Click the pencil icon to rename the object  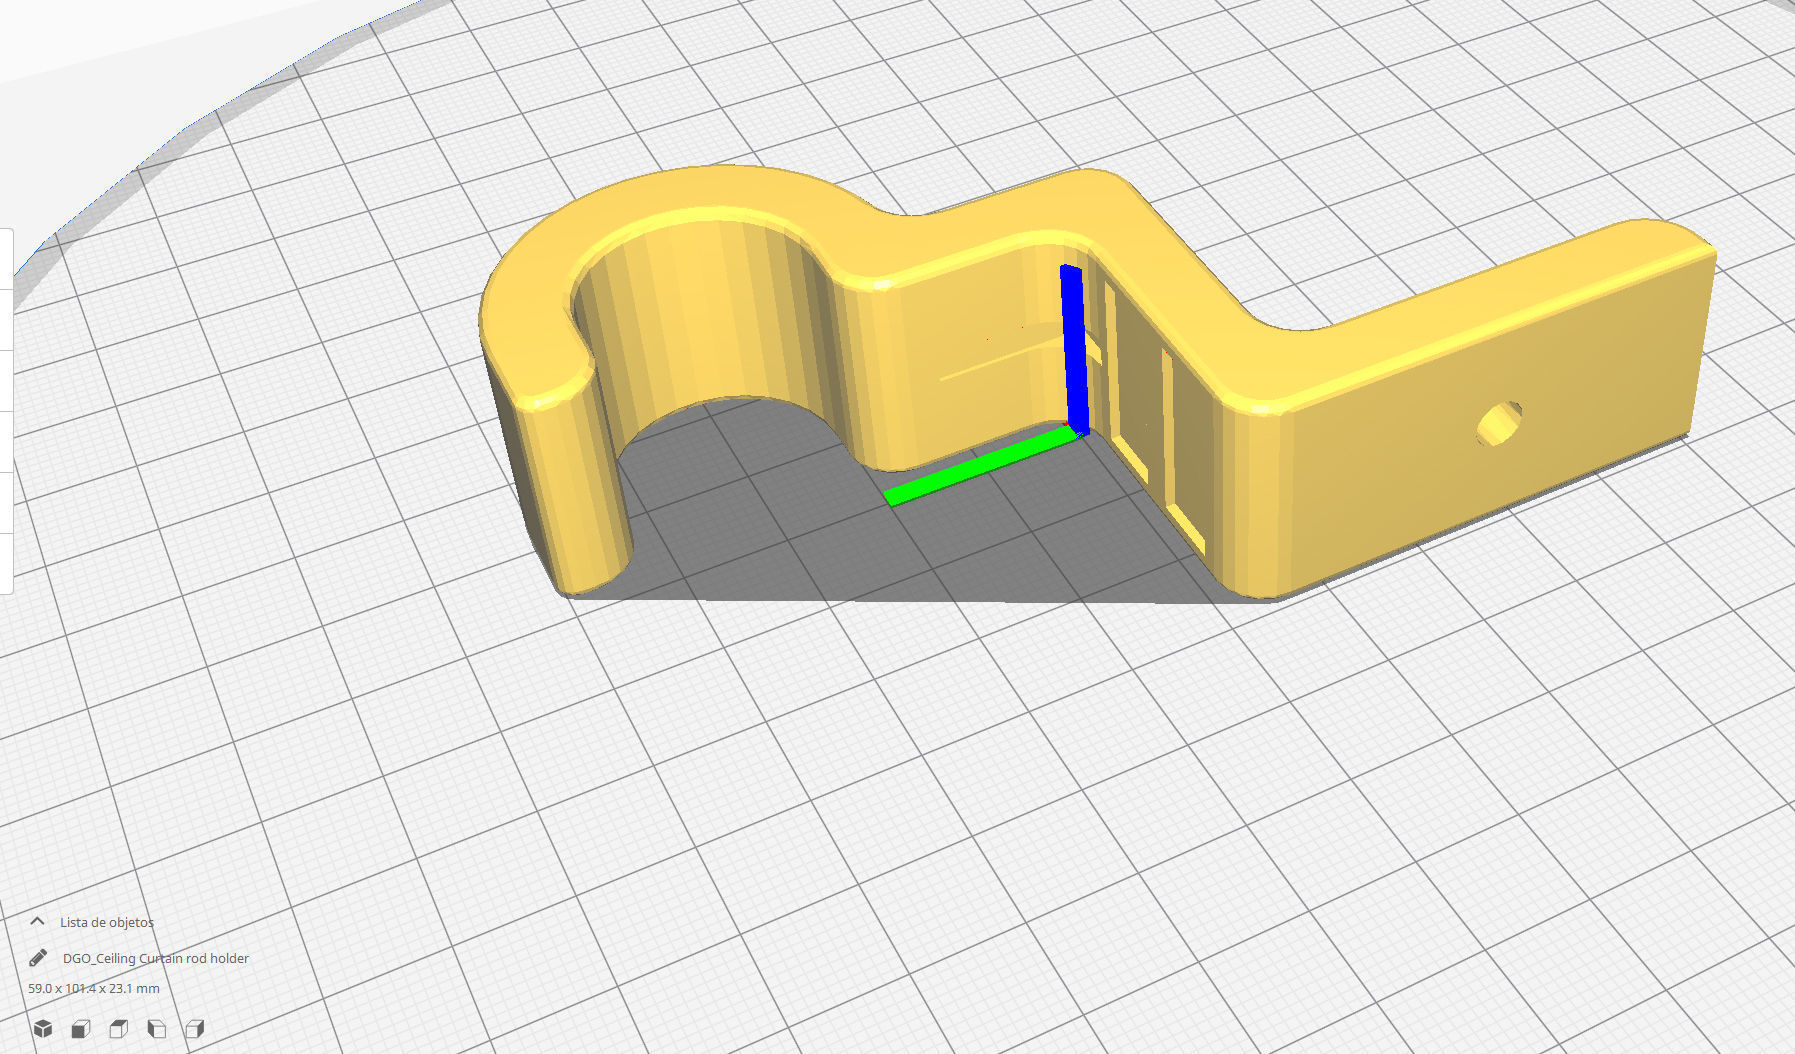[x=38, y=958]
